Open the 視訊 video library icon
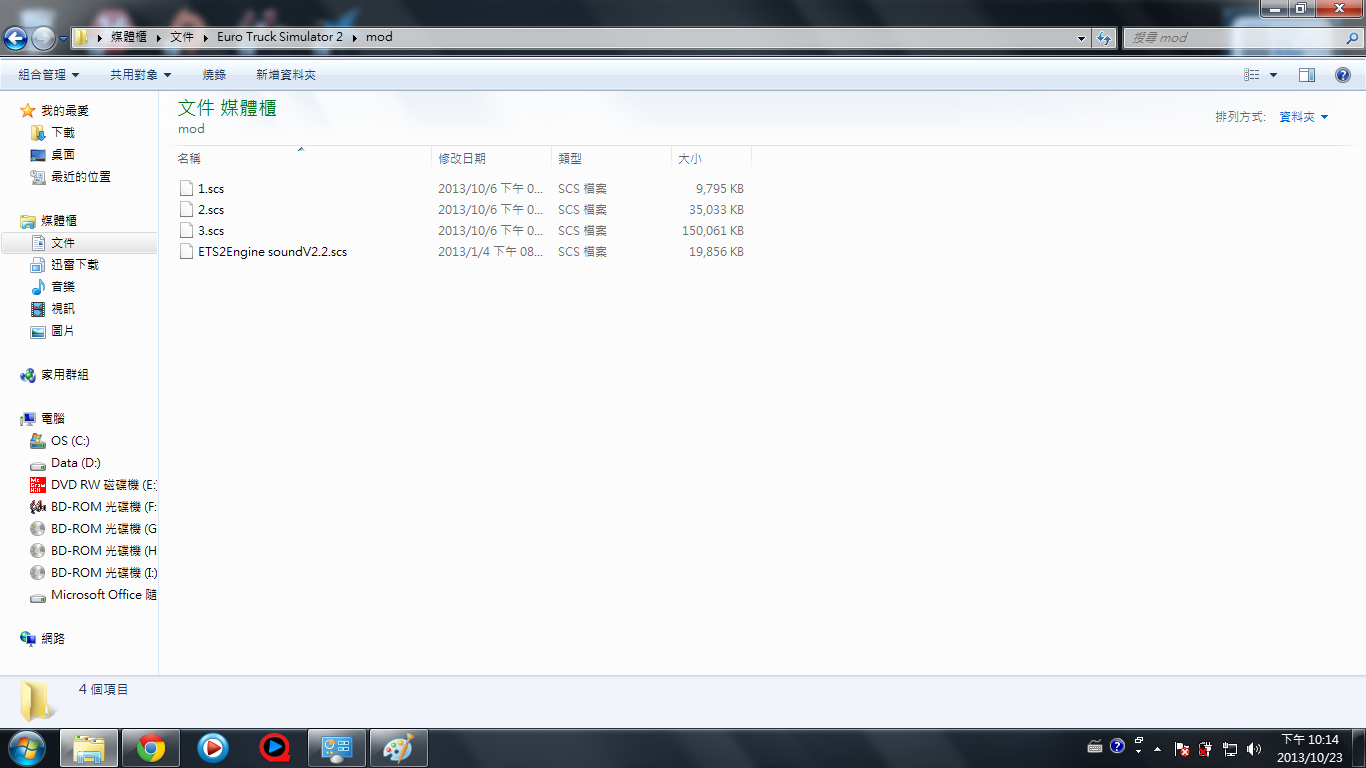Viewport: 1366px width, 768px height. coord(38,309)
